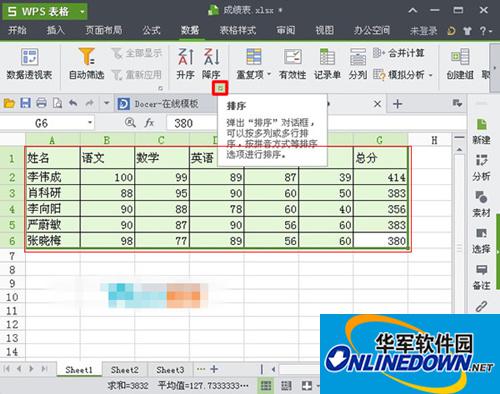Open 选择 panel in right sidebar
500x394 pixels.
point(481,241)
